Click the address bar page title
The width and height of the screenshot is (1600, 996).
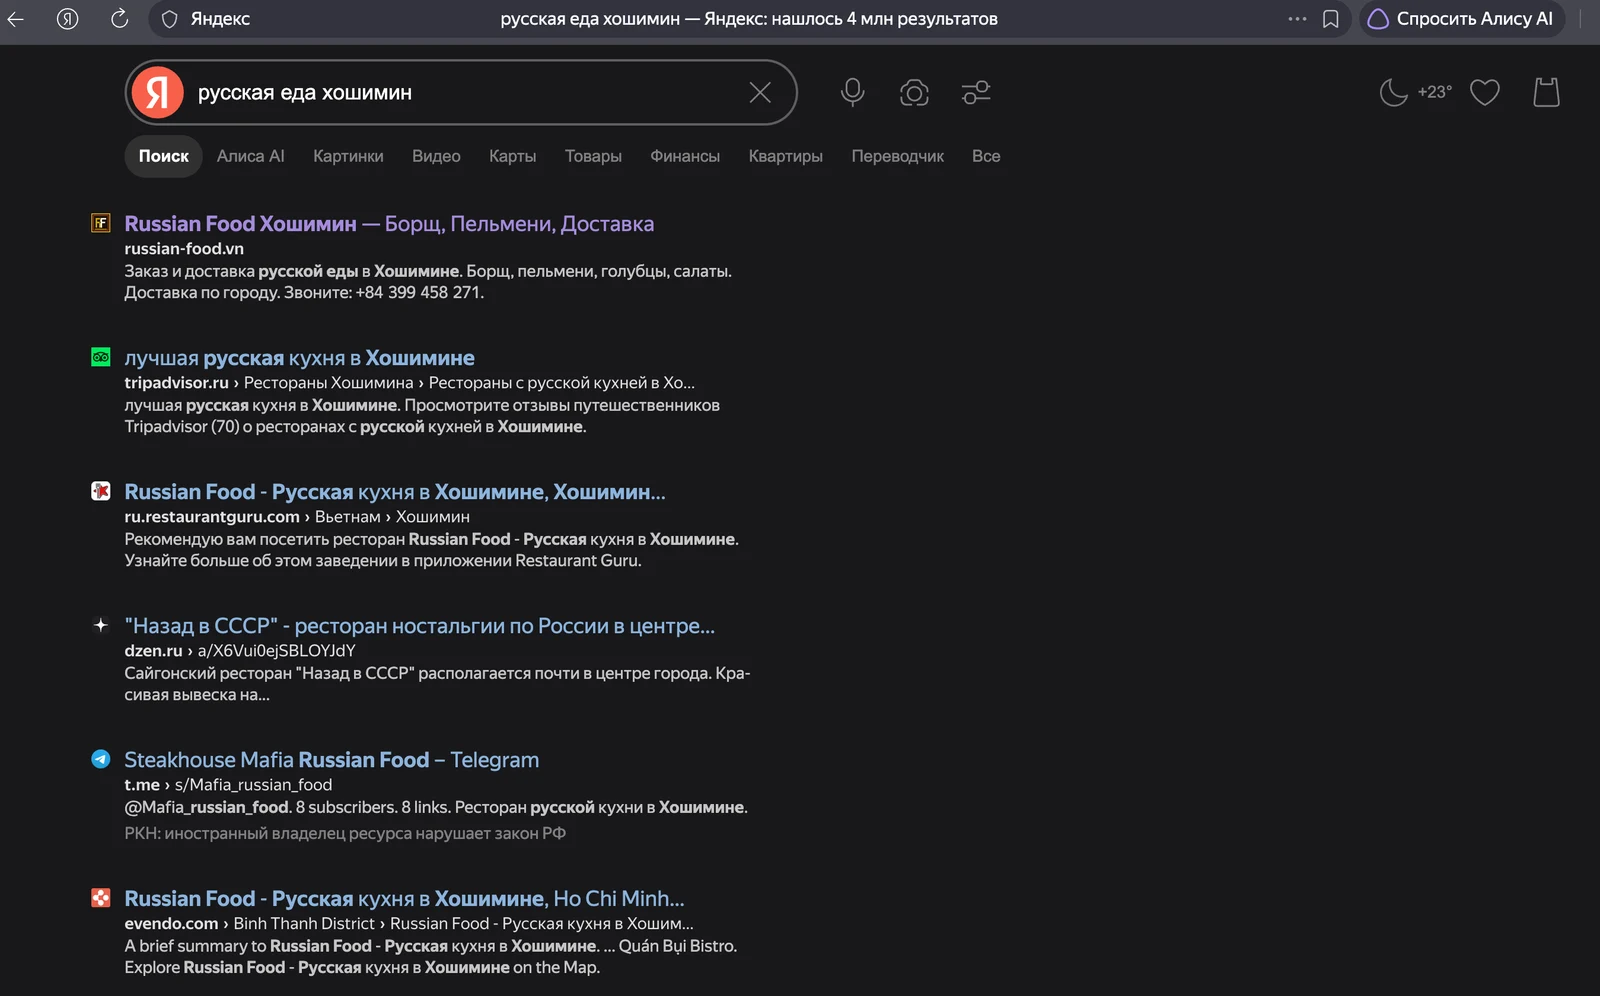click(x=749, y=19)
